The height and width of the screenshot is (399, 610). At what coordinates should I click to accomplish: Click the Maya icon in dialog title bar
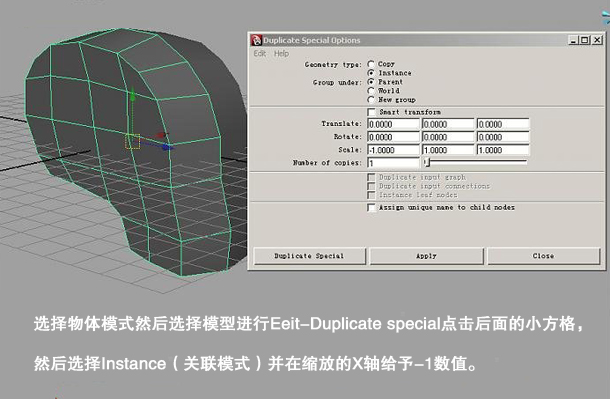coord(256,40)
